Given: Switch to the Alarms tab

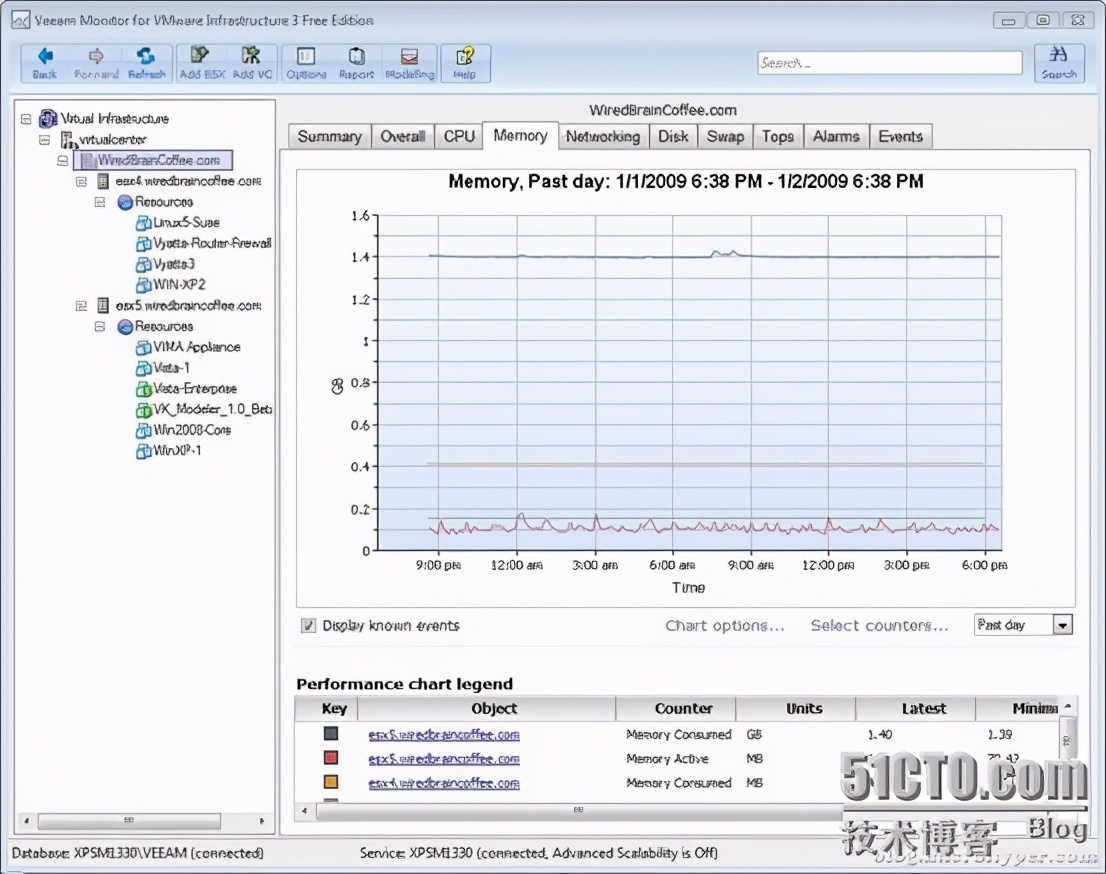Looking at the screenshot, I should (836, 136).
